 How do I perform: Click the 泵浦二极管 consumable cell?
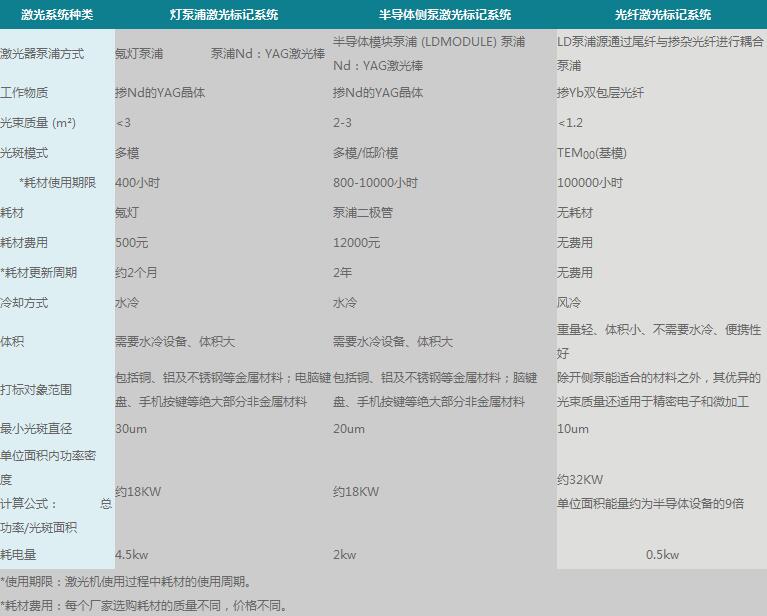coord(363,213)
